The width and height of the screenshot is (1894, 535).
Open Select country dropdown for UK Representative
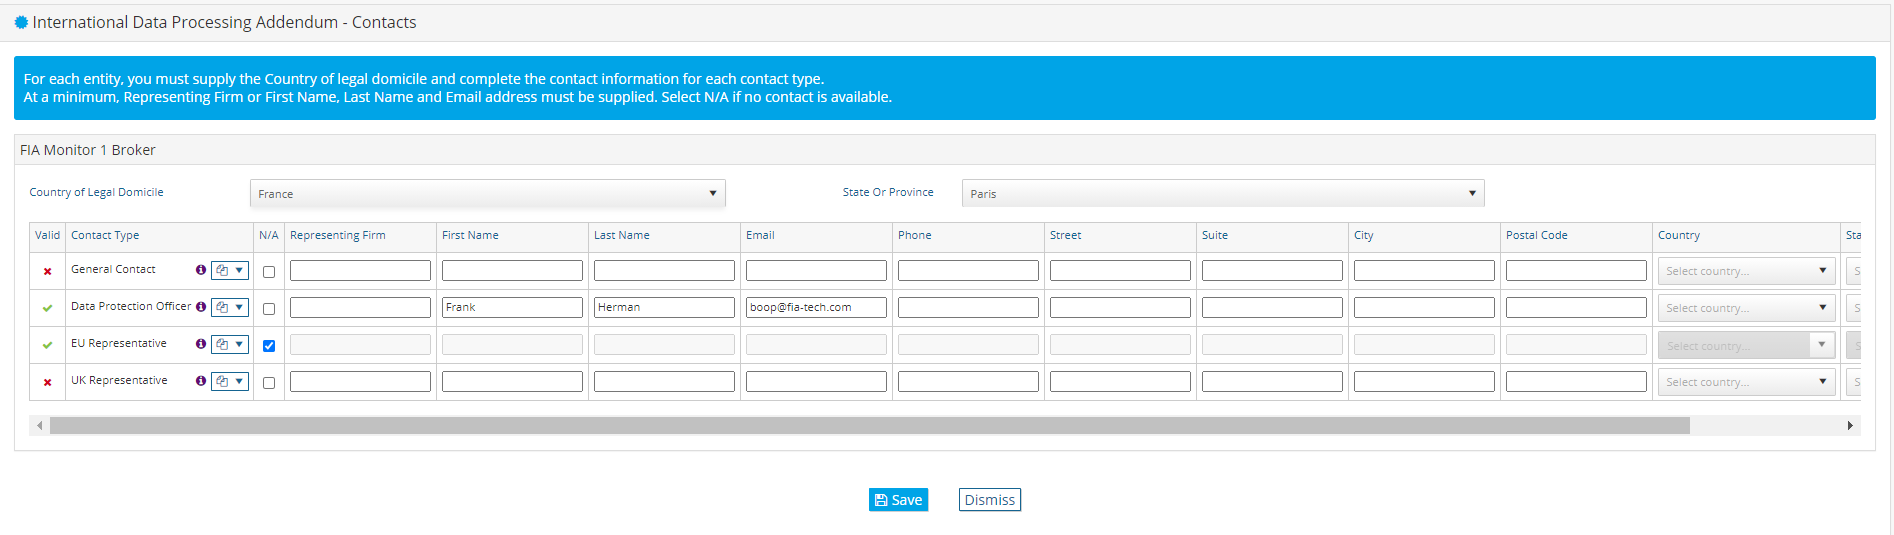(1746, 382)
